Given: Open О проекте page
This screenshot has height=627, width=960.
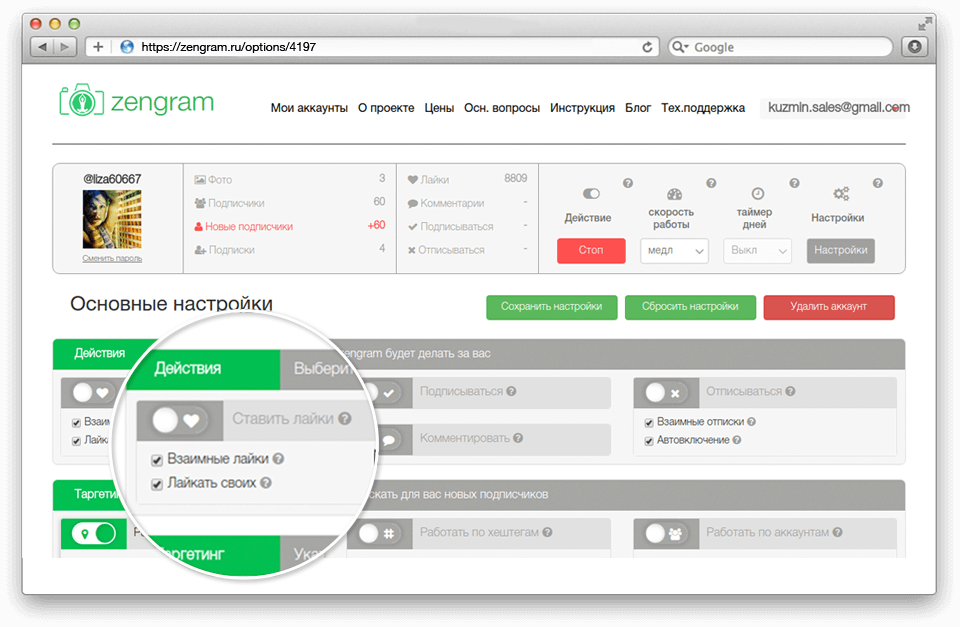Looking at the screenshot, I should click(x=386, y=108).
